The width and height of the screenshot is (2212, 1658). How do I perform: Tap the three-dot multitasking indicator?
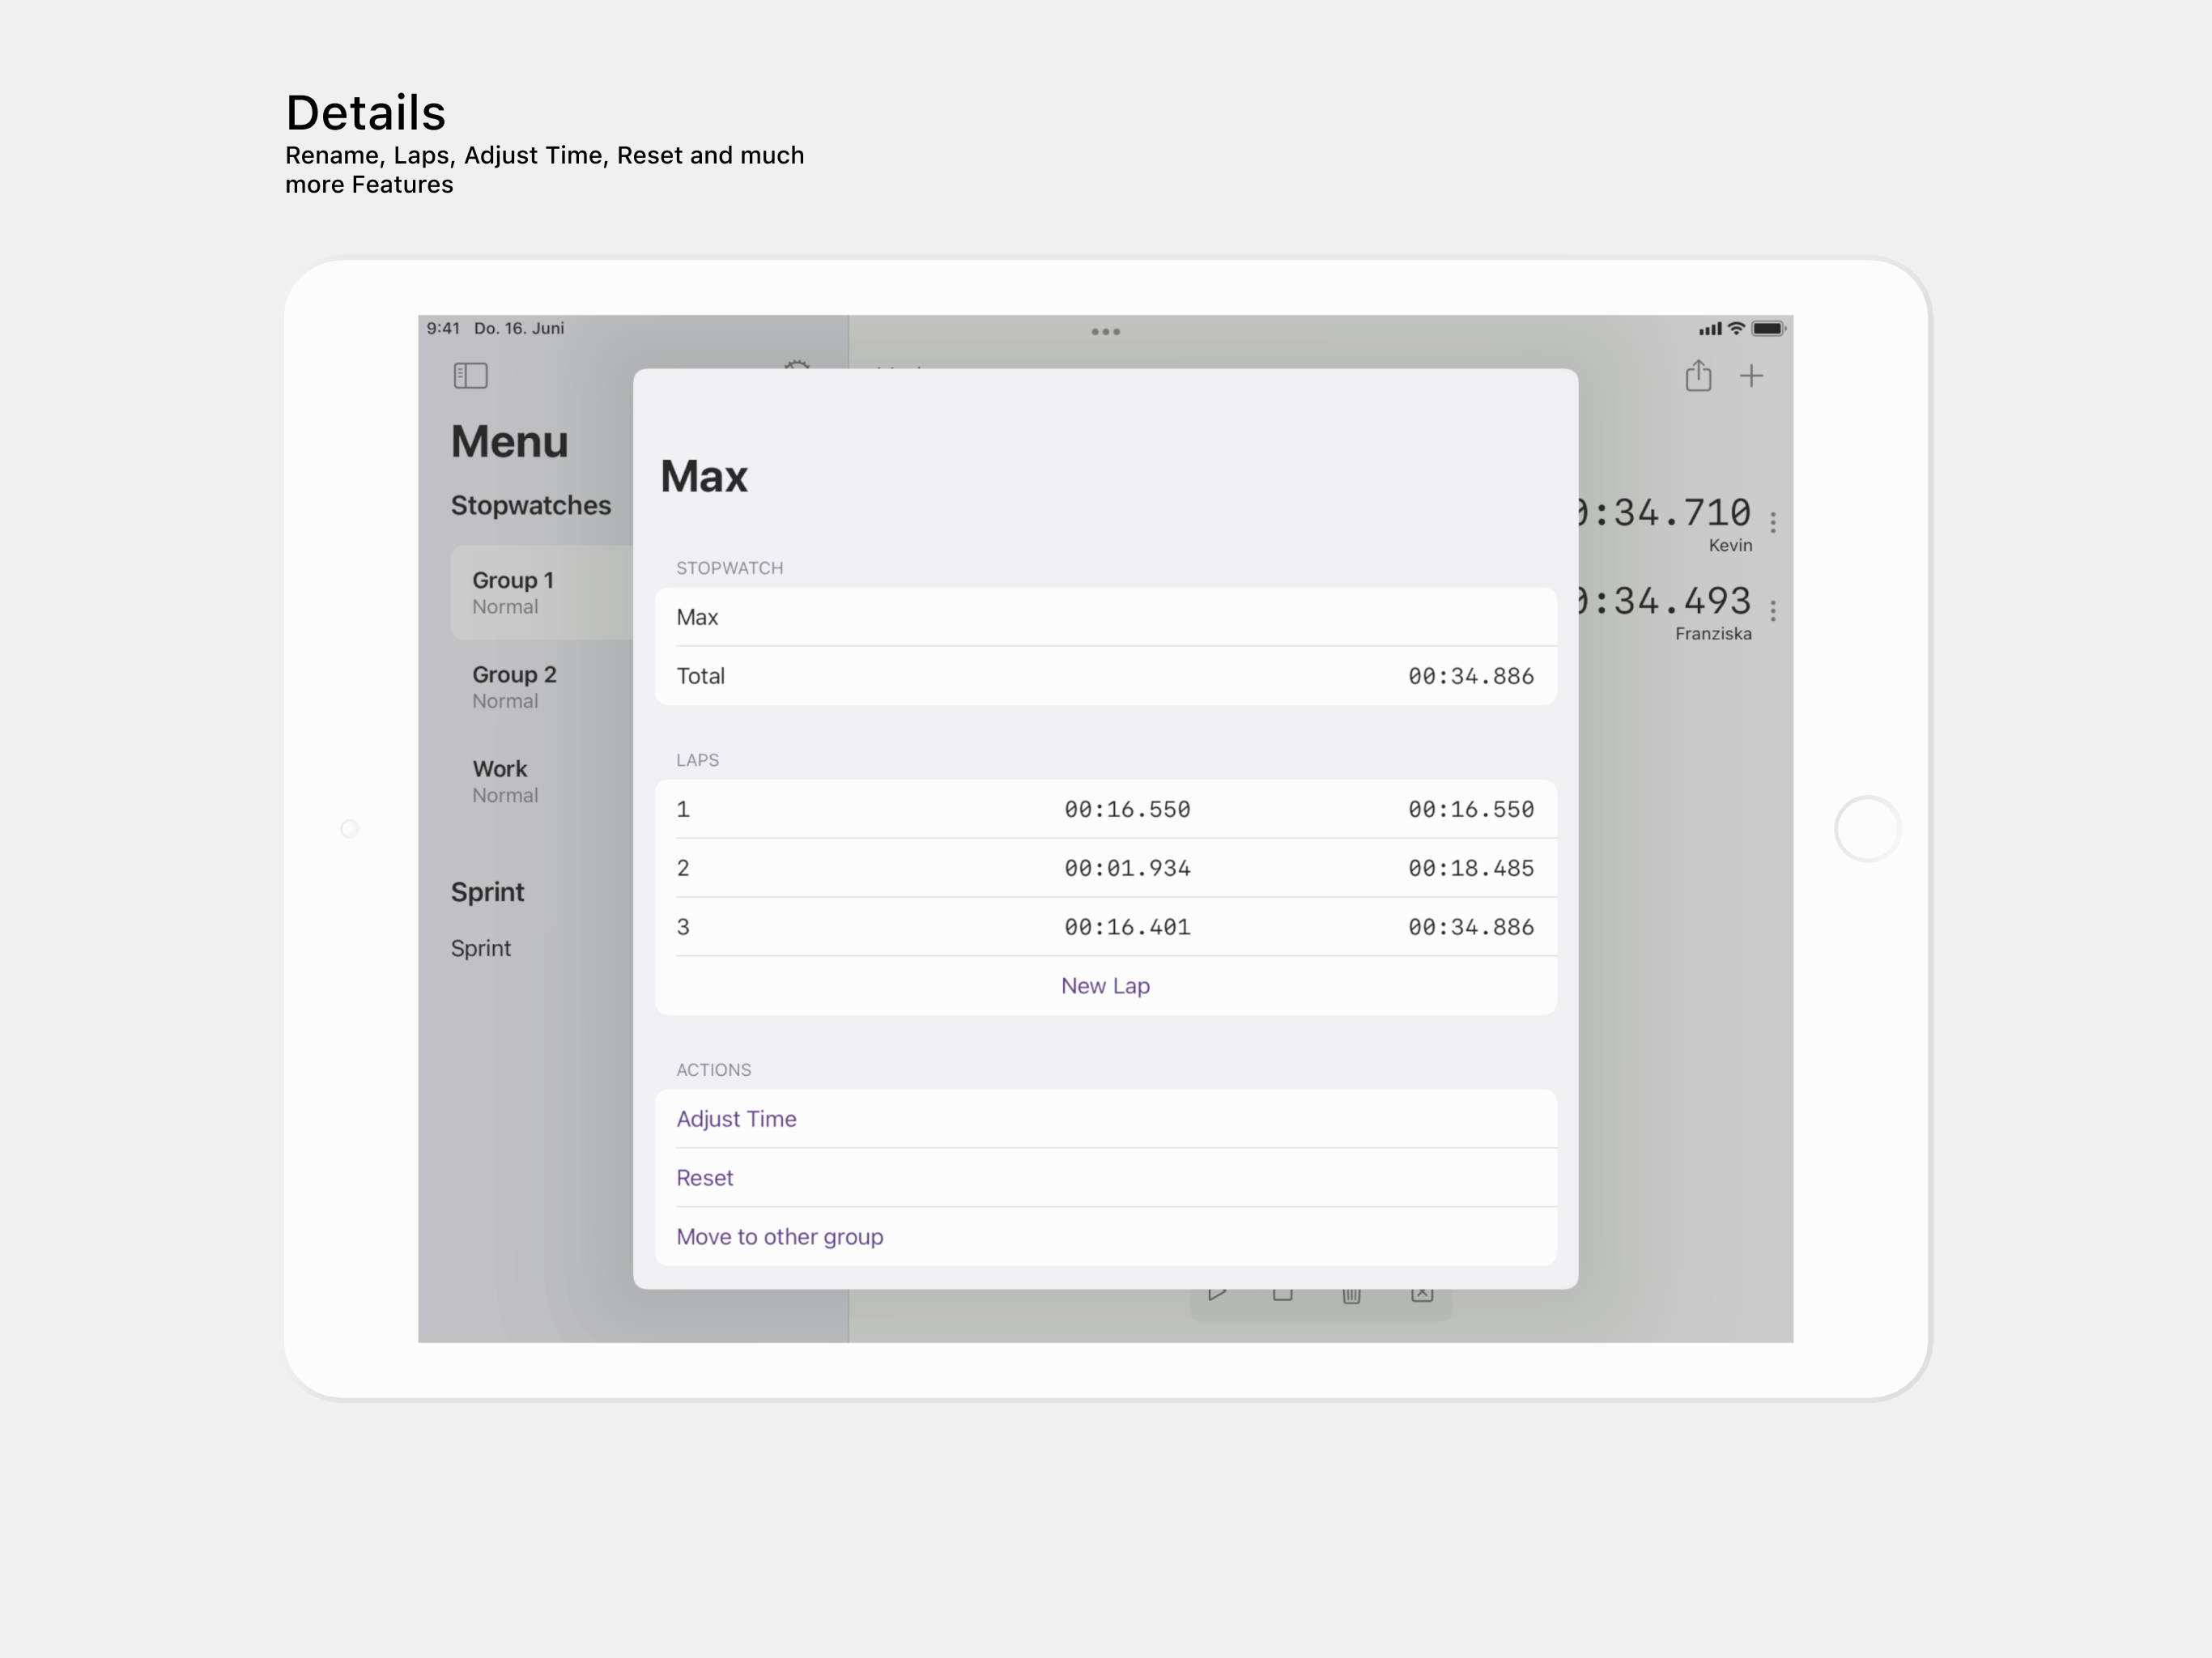pyautogui.click(x=1105, y=331)
